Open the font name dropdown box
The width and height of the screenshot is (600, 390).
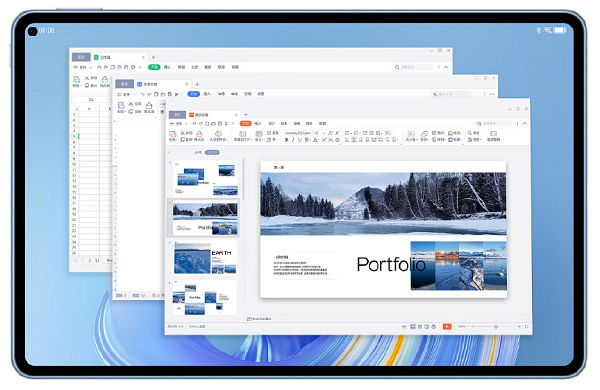[298, 133]
